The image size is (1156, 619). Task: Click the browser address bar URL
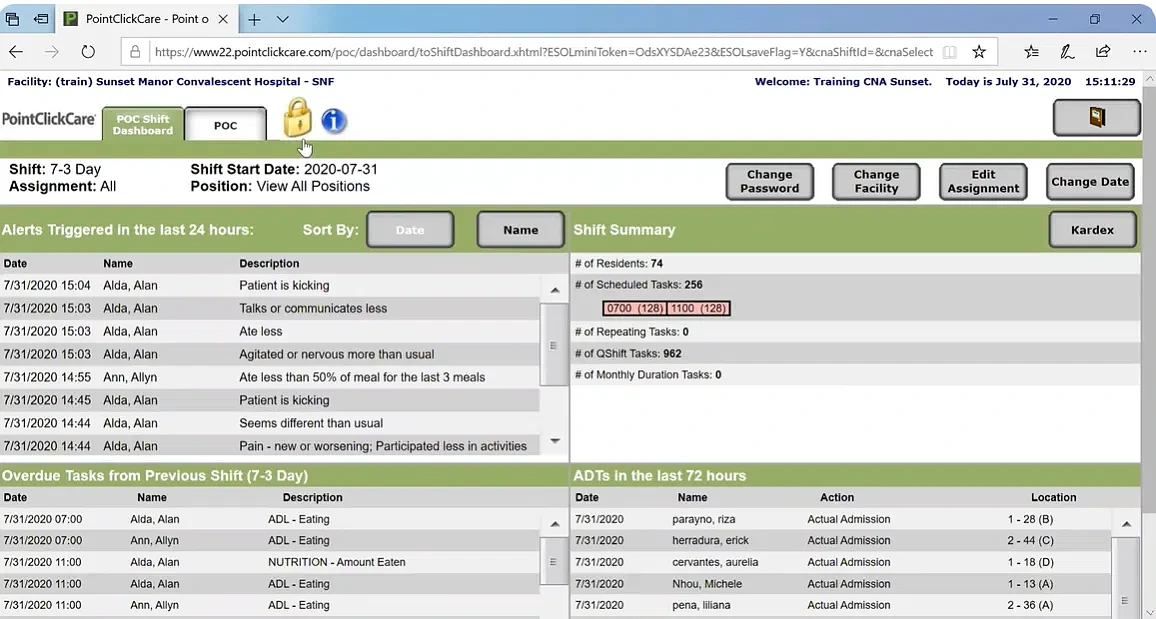(x=543, y=52)
